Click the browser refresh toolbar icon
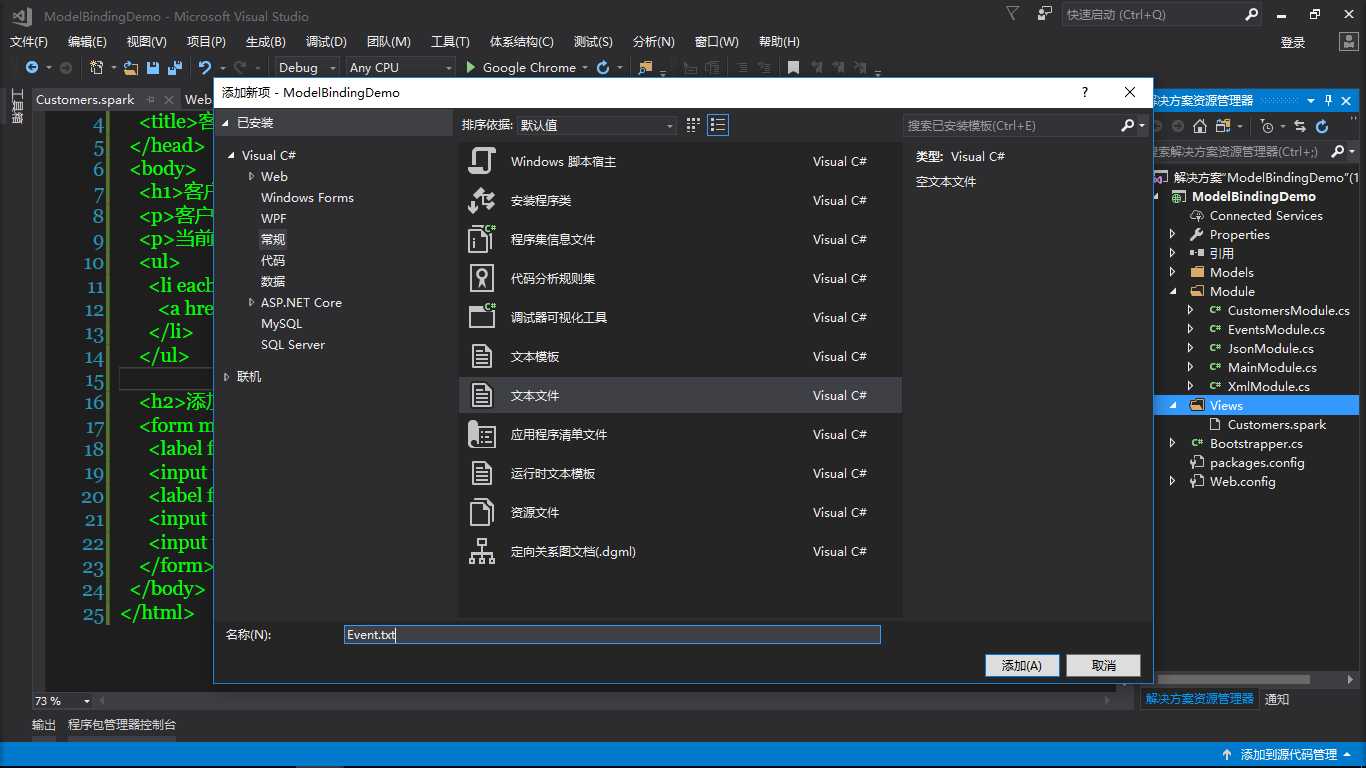1366x768 pixels. click(x=603, y=67)
